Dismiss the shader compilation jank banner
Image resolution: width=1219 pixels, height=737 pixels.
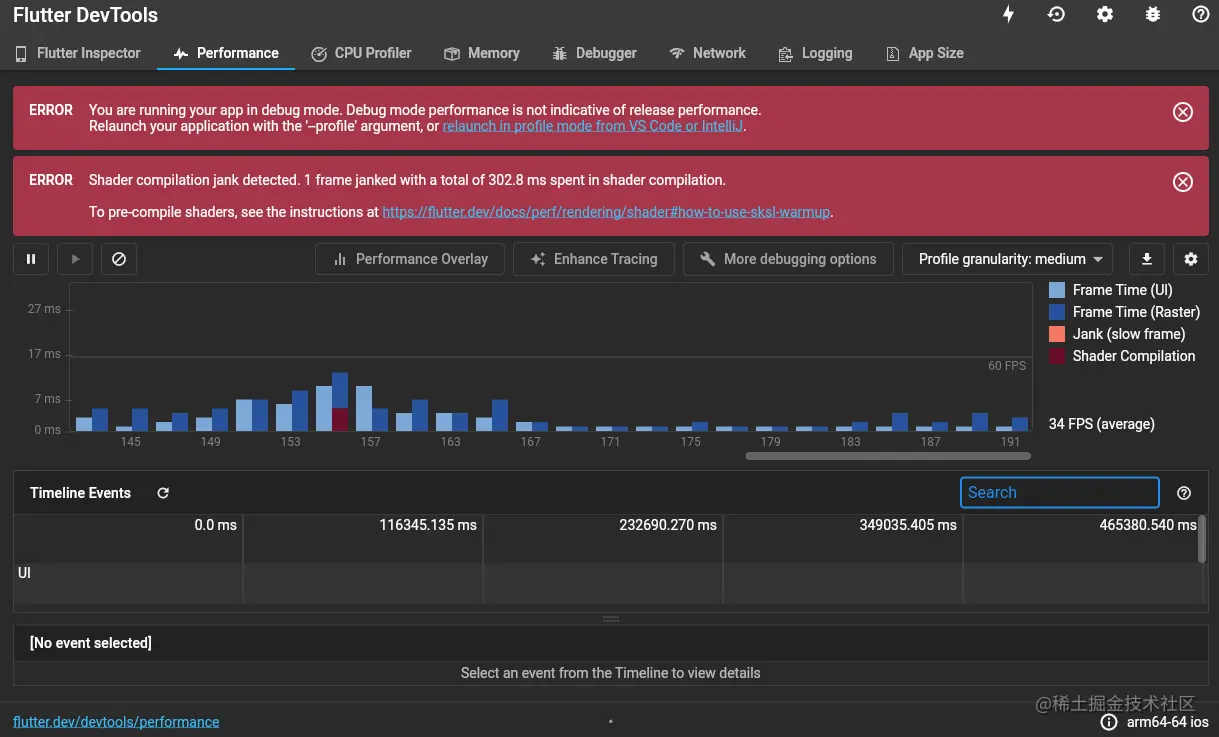(1183, 182)
